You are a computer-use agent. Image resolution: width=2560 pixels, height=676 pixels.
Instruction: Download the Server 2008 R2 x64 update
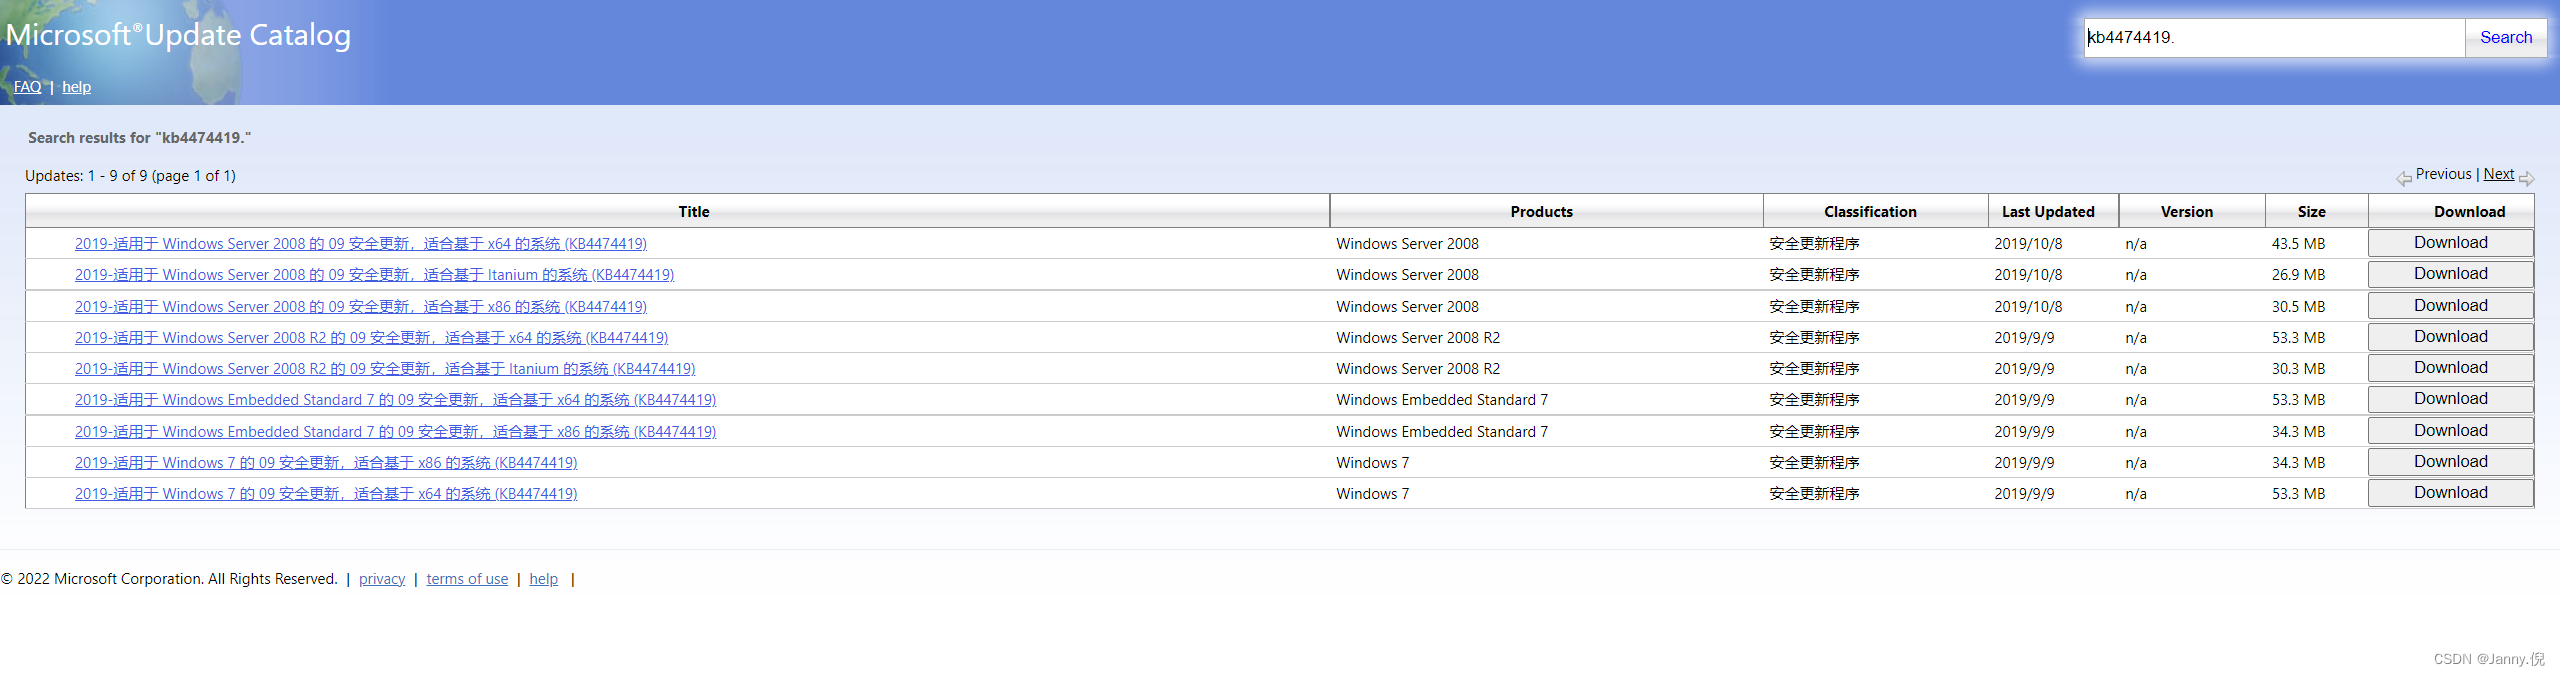(x=2450, y=337)
